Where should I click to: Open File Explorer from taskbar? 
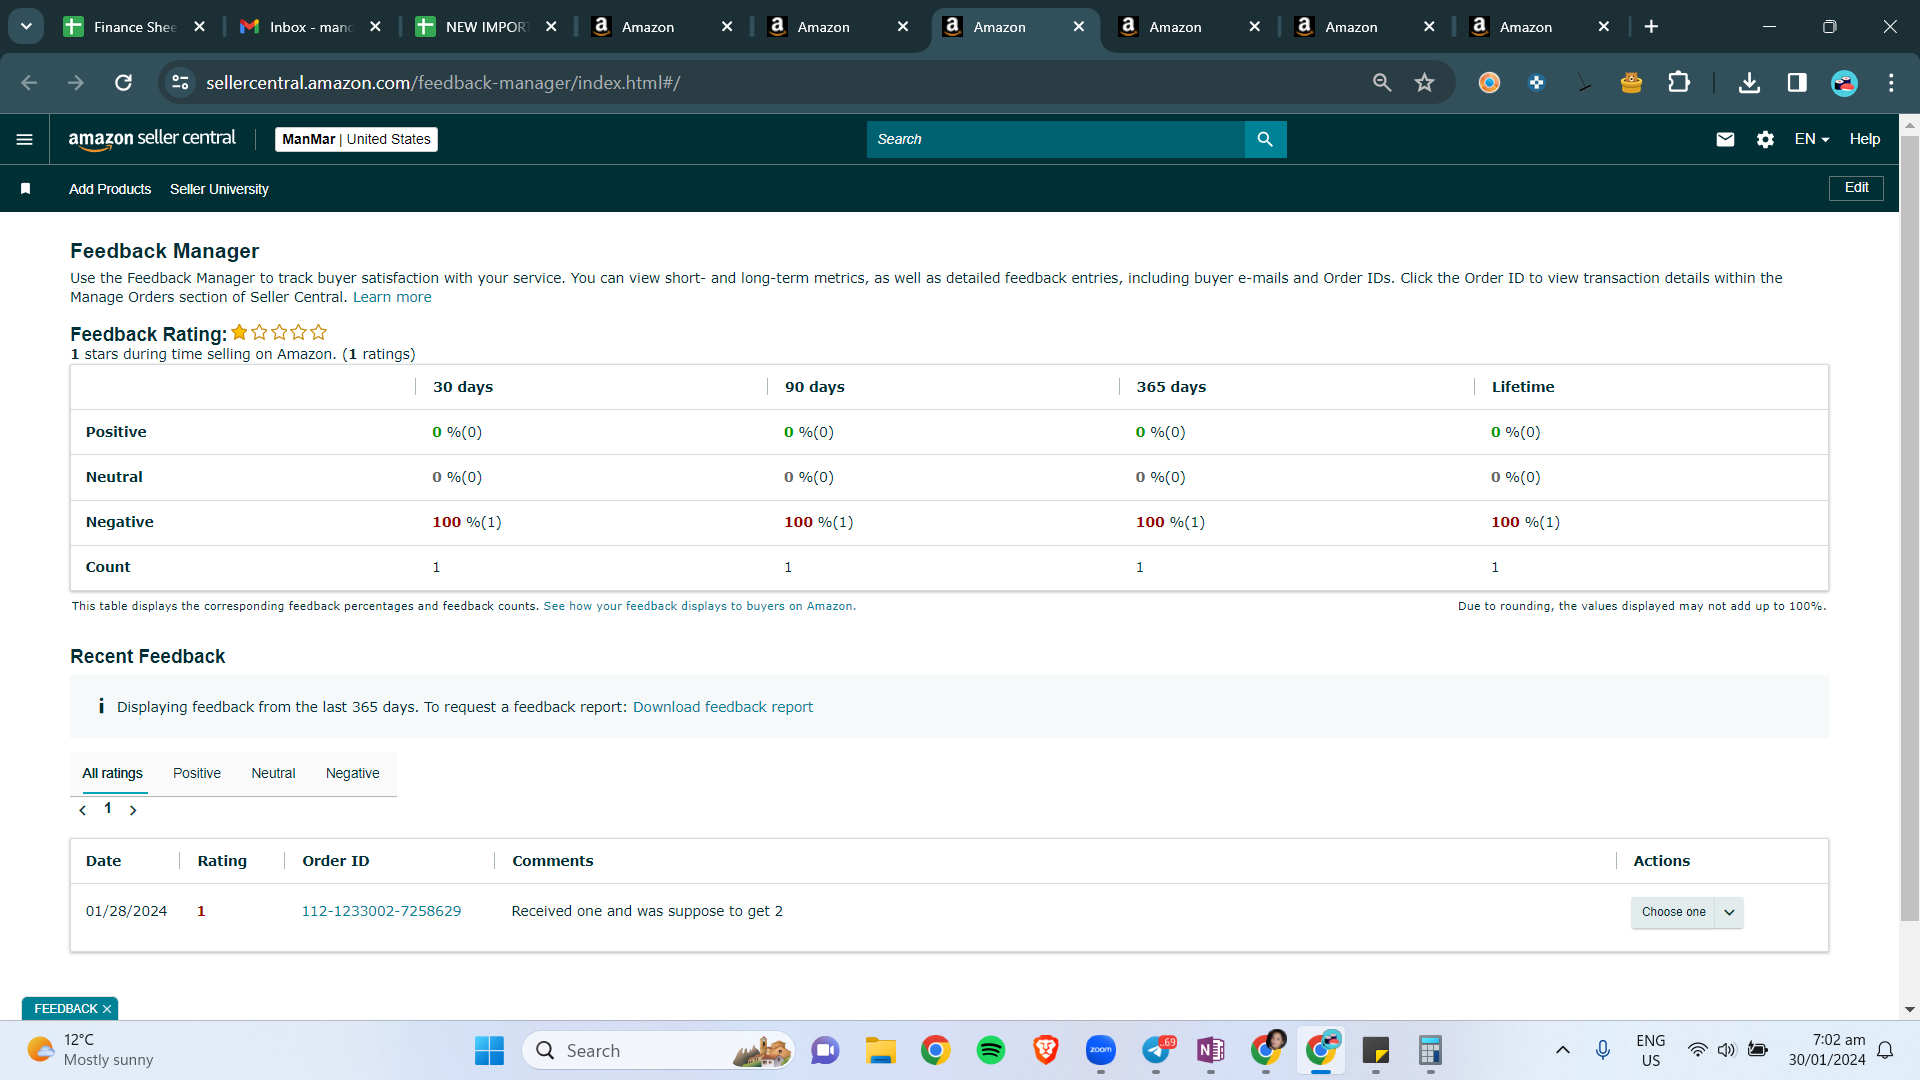(x=880, y=1050)
